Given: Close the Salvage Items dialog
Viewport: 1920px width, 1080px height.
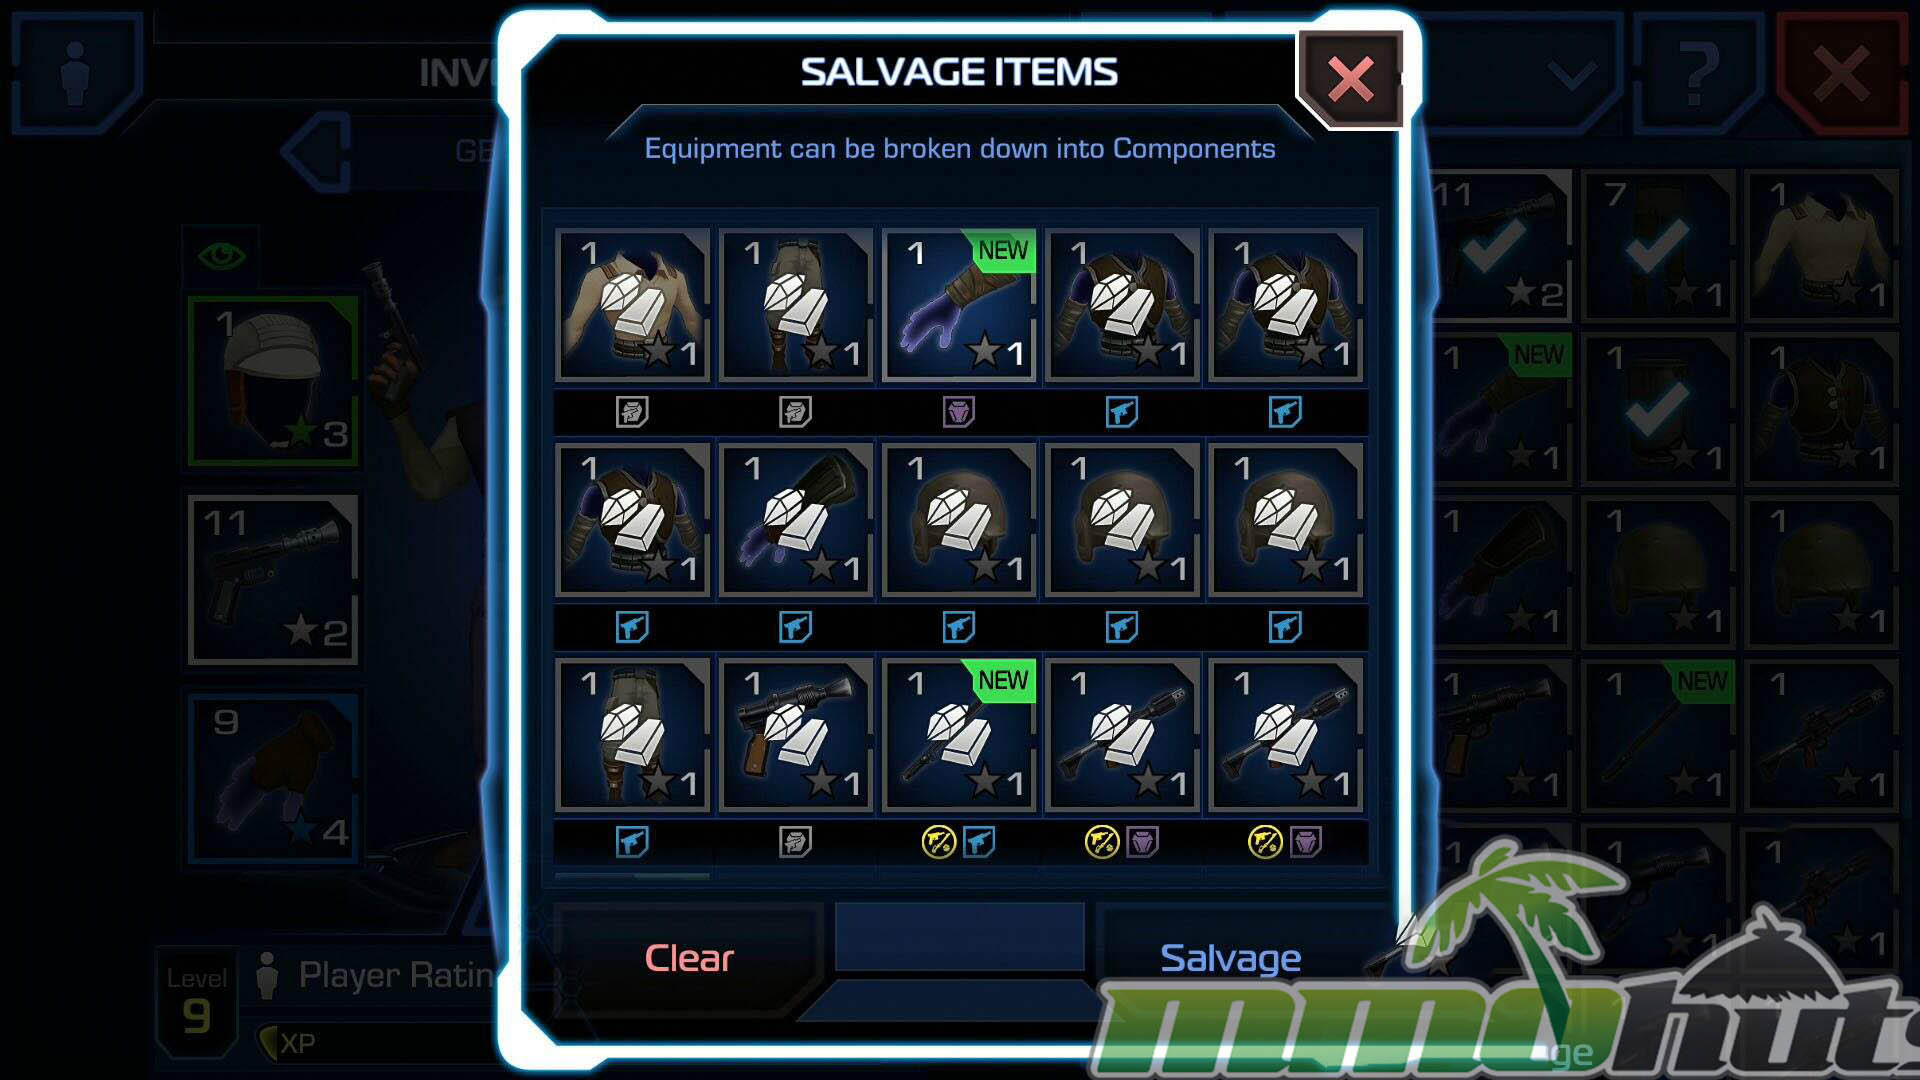Looking at the screenshot, I should tap(1350, 79).
